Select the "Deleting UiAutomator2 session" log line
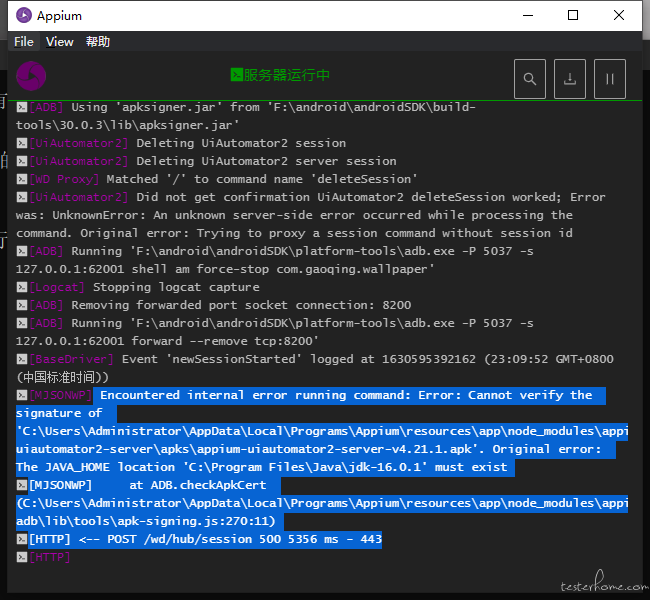650x600 pixels. pos(181,143)
